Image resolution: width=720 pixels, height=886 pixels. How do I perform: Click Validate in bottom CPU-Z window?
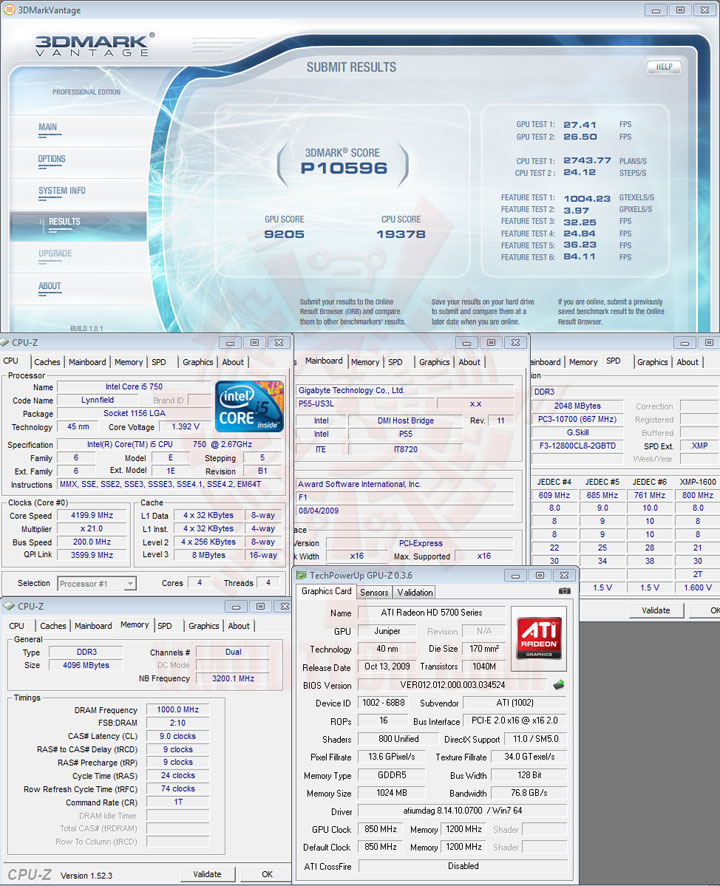click(207, 874)
